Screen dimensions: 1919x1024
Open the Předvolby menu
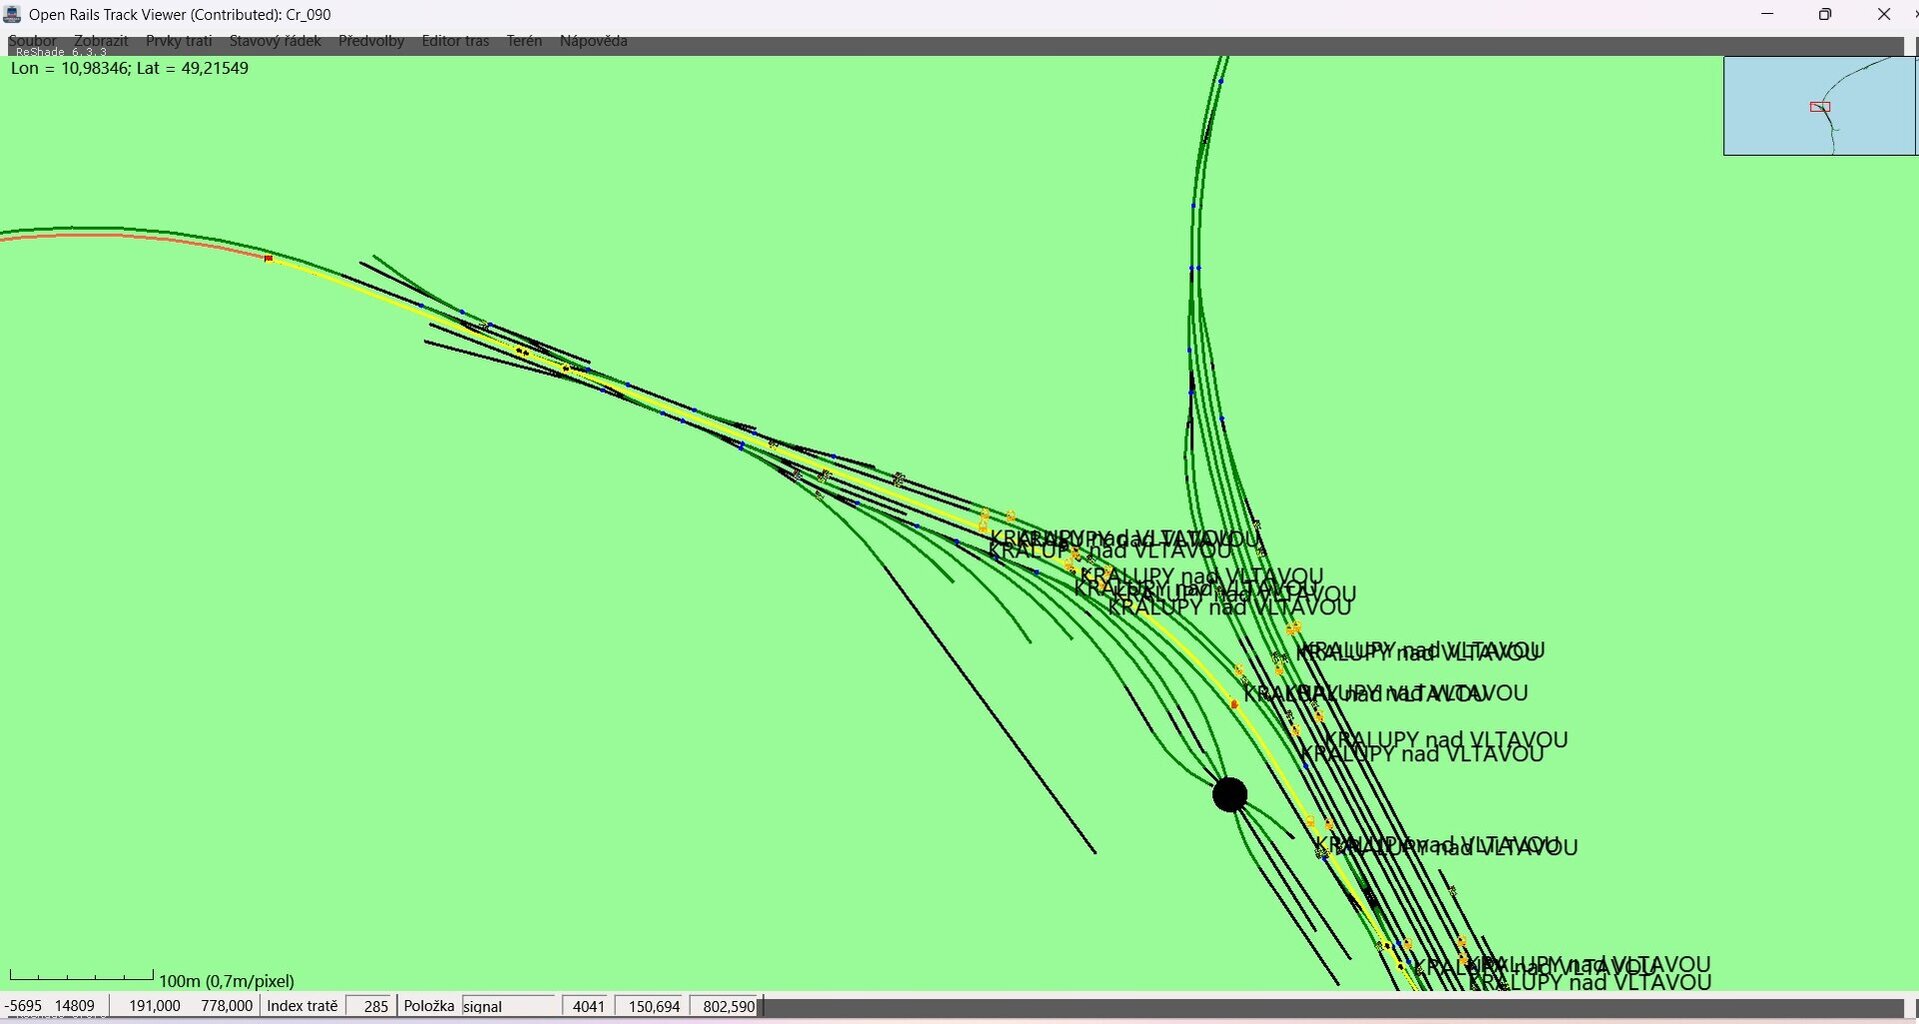click(371, 41)
